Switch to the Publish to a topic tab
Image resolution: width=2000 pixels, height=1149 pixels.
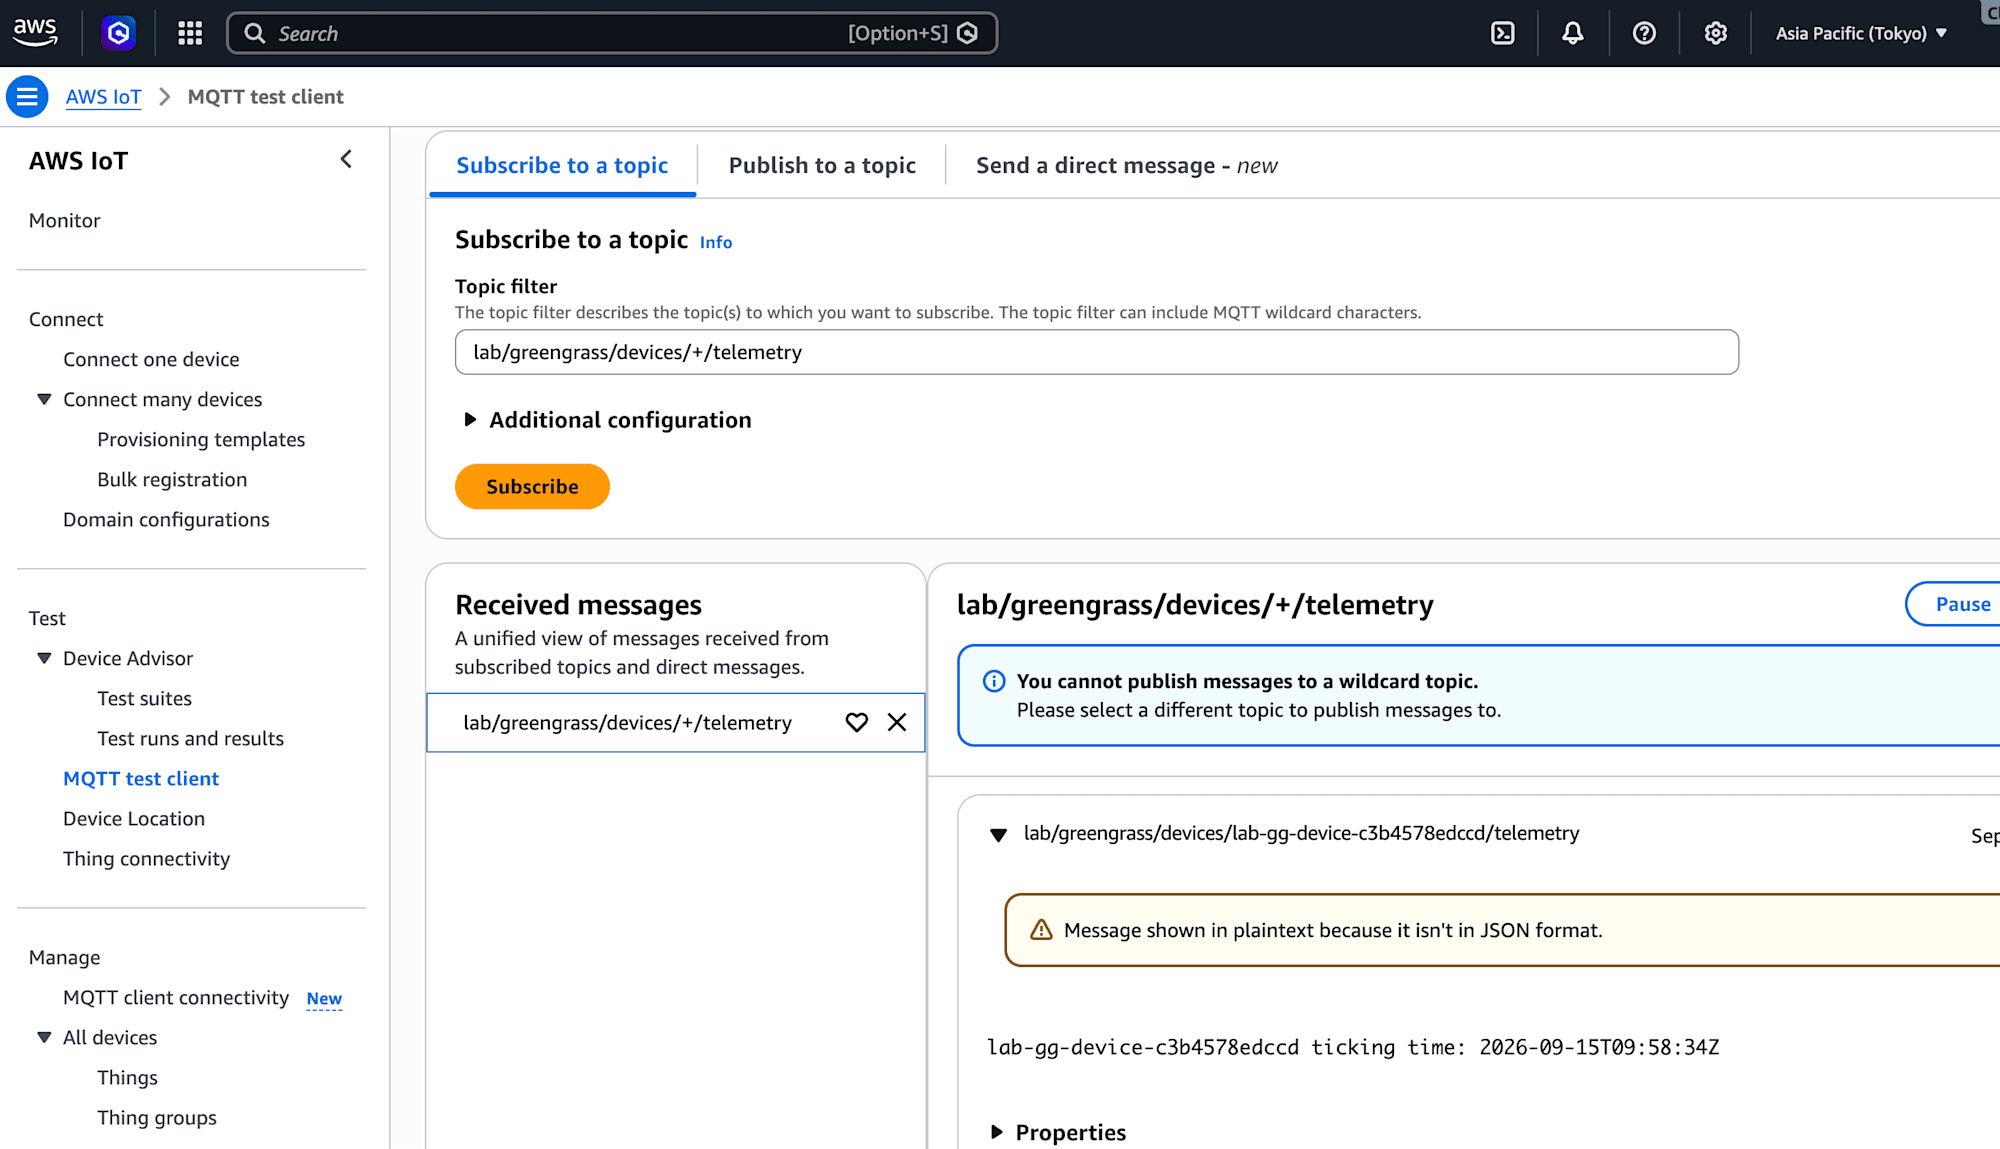[822, 166]
